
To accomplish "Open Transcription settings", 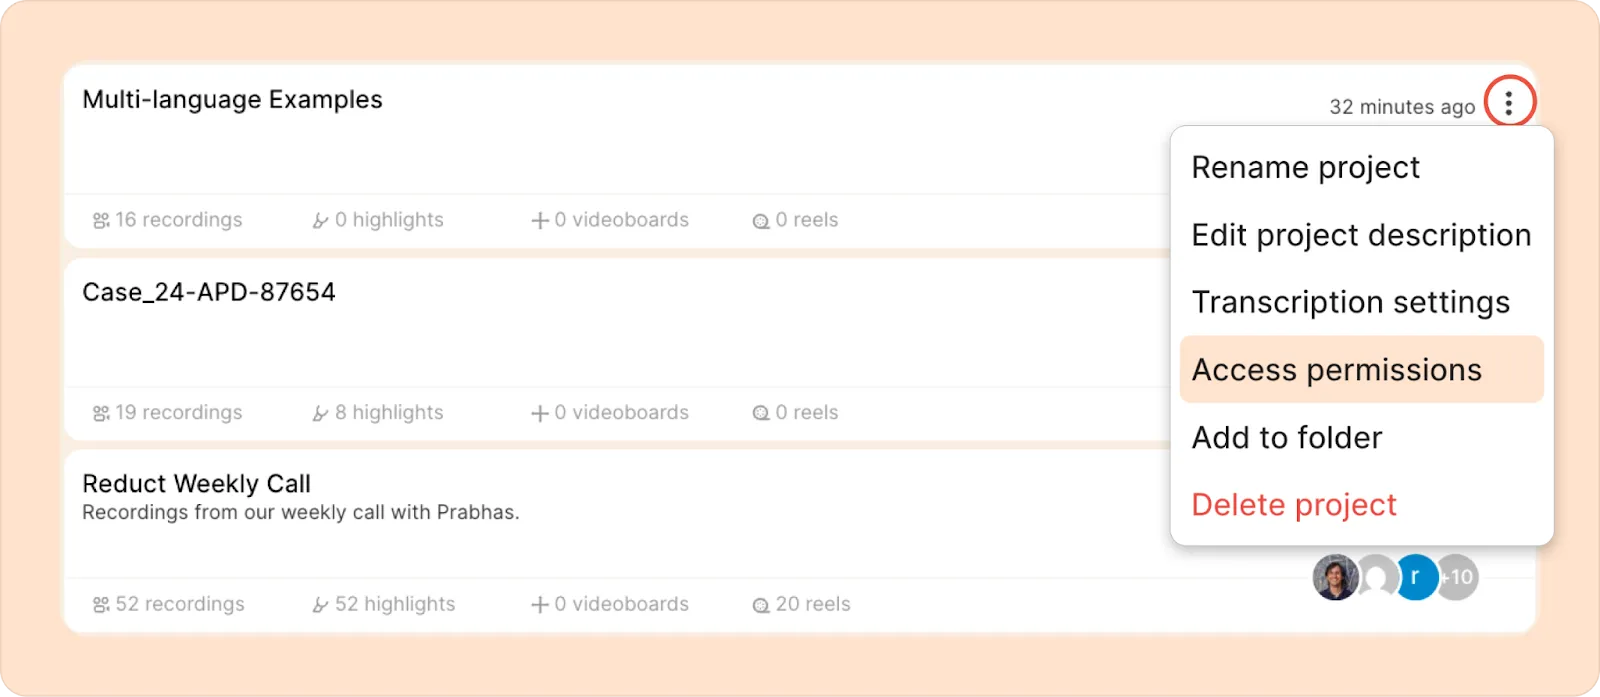I will (x=1351, y=303).
